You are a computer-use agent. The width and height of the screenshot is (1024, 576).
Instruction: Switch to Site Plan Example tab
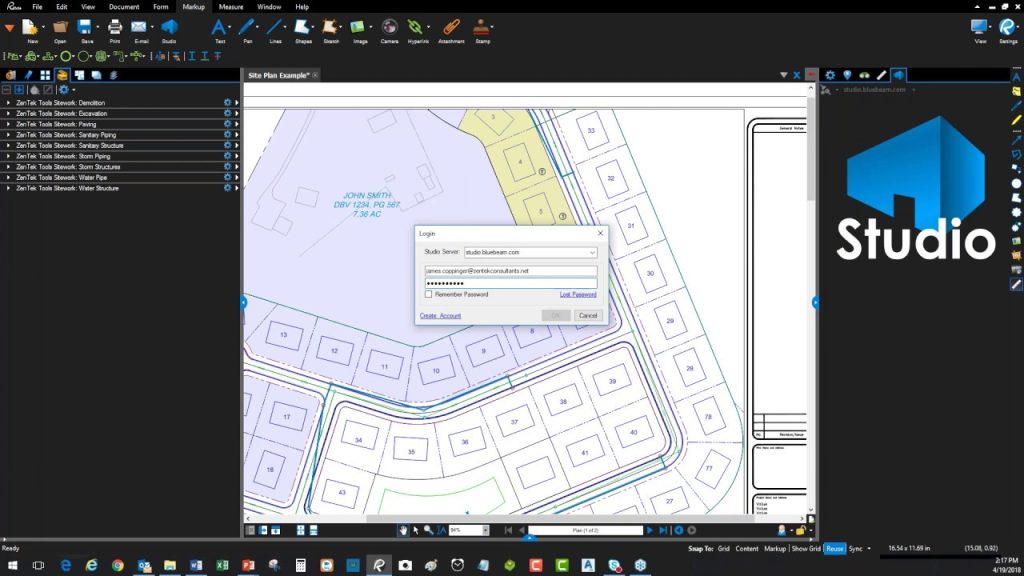[x=279, y=75]
